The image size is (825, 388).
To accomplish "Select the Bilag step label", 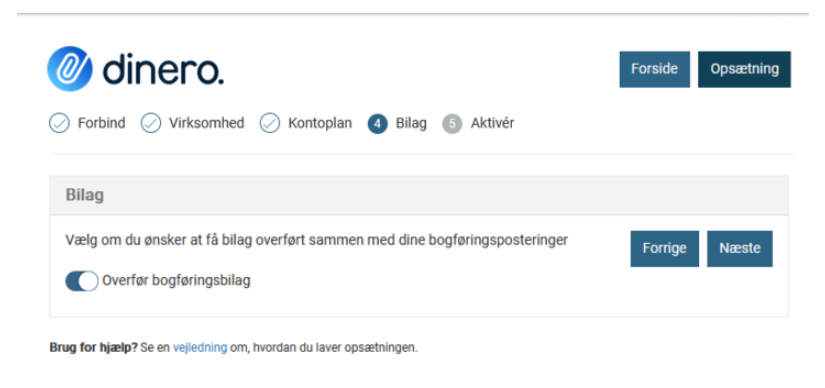I will [x=411, y=124].
